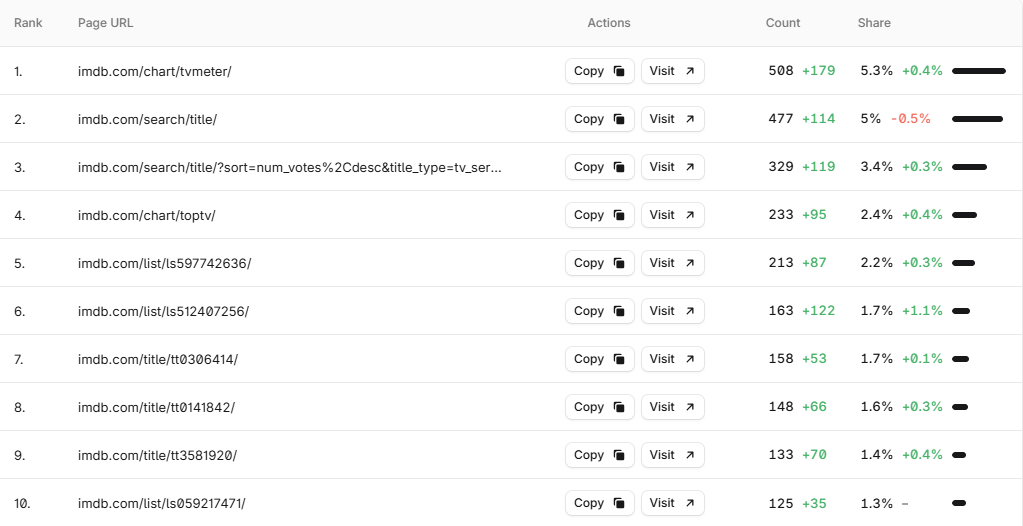Click the share change +1.1%
1023x526 pixels.
click(x=922, y=311)
